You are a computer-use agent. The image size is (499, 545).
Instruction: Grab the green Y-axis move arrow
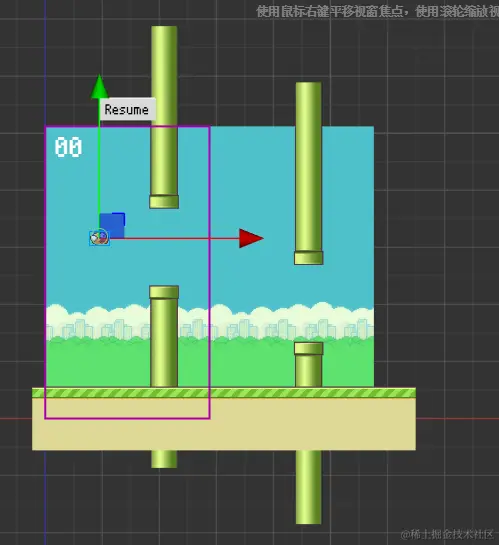[99, 87]
